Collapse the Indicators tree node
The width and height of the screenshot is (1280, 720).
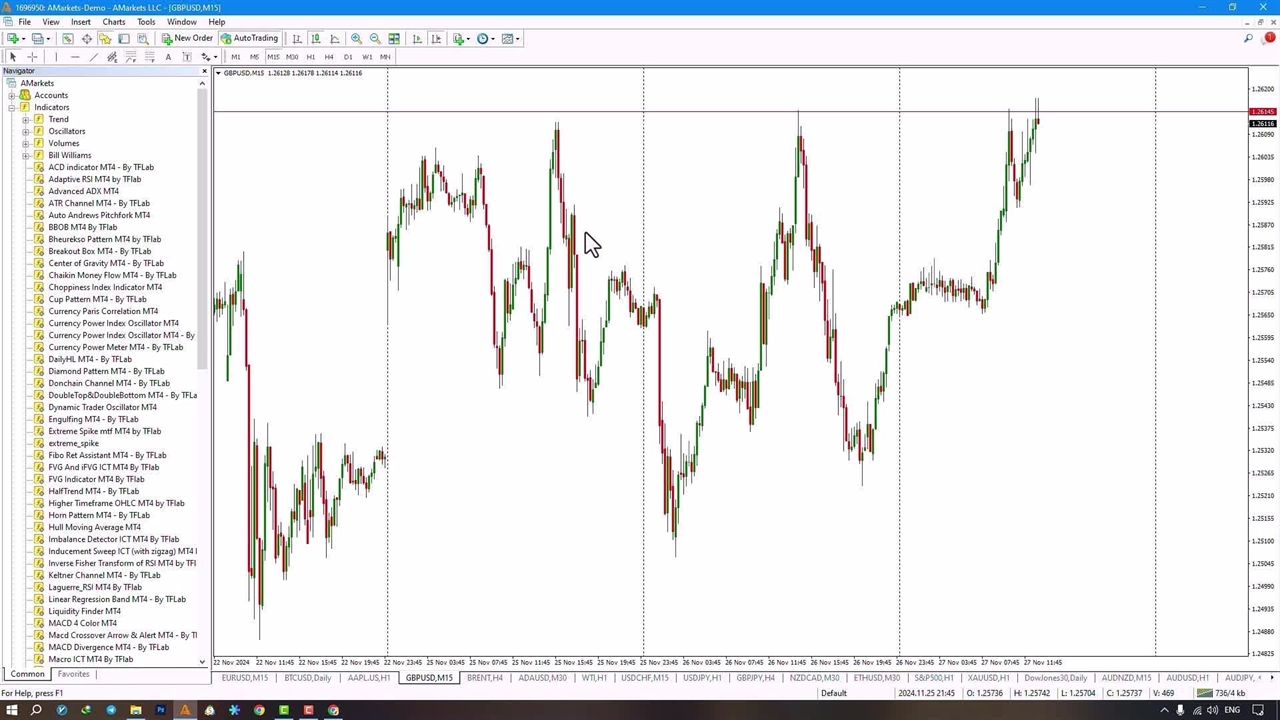(12, 107)
